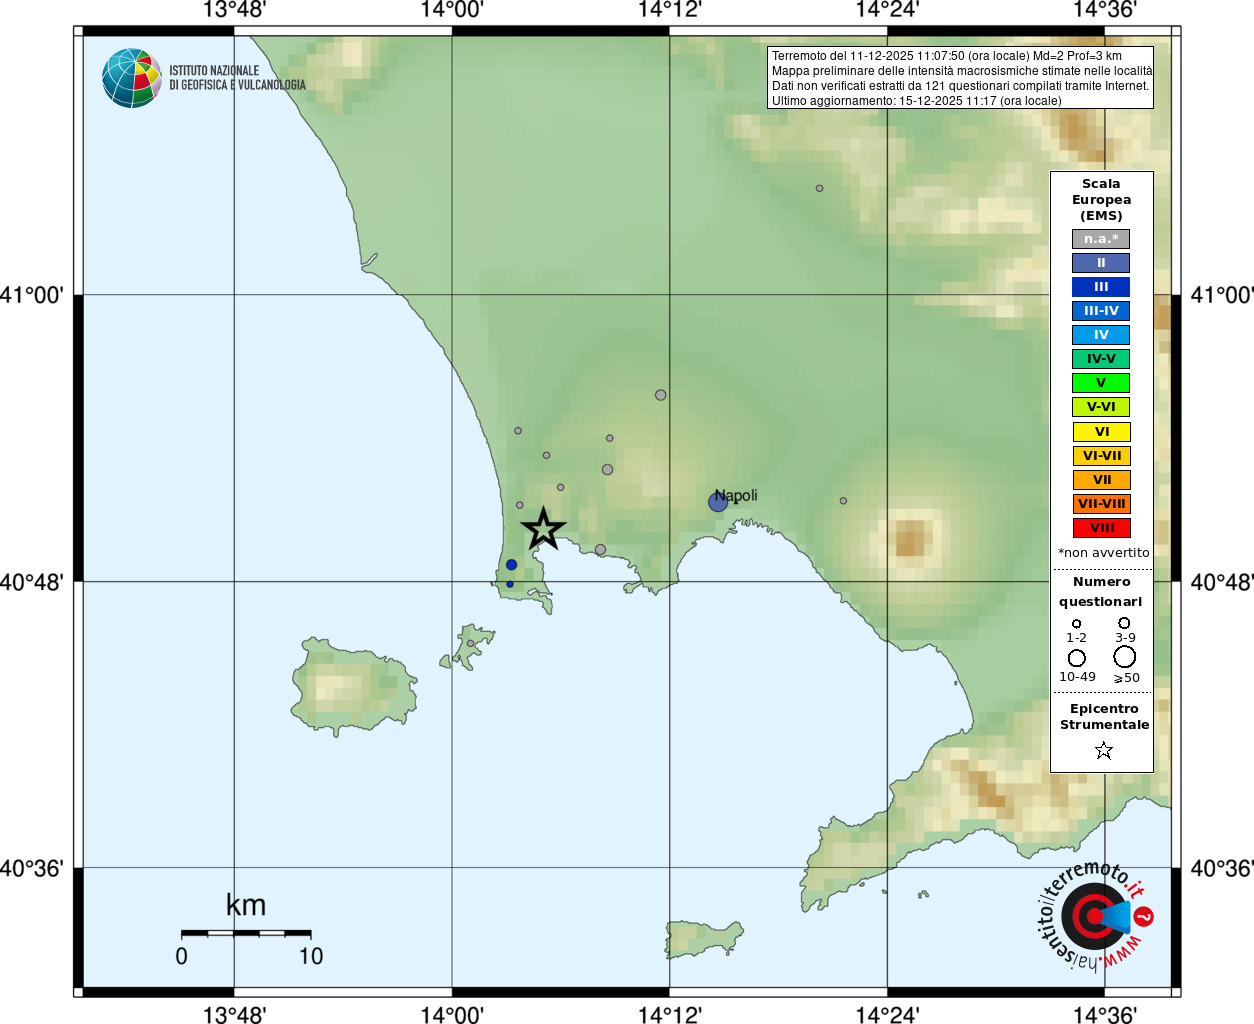Click the km scale bar
1254x1024 pixels.
tap(246, 933)
